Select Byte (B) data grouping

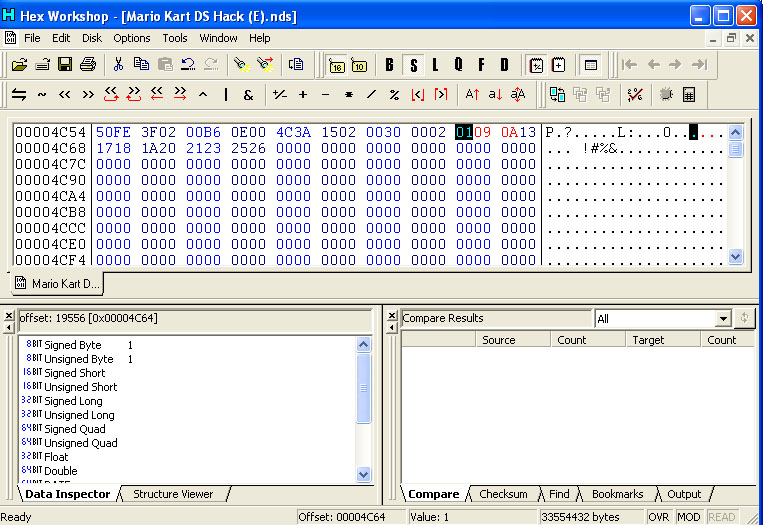pyautogui.click(x=389, y=65)
